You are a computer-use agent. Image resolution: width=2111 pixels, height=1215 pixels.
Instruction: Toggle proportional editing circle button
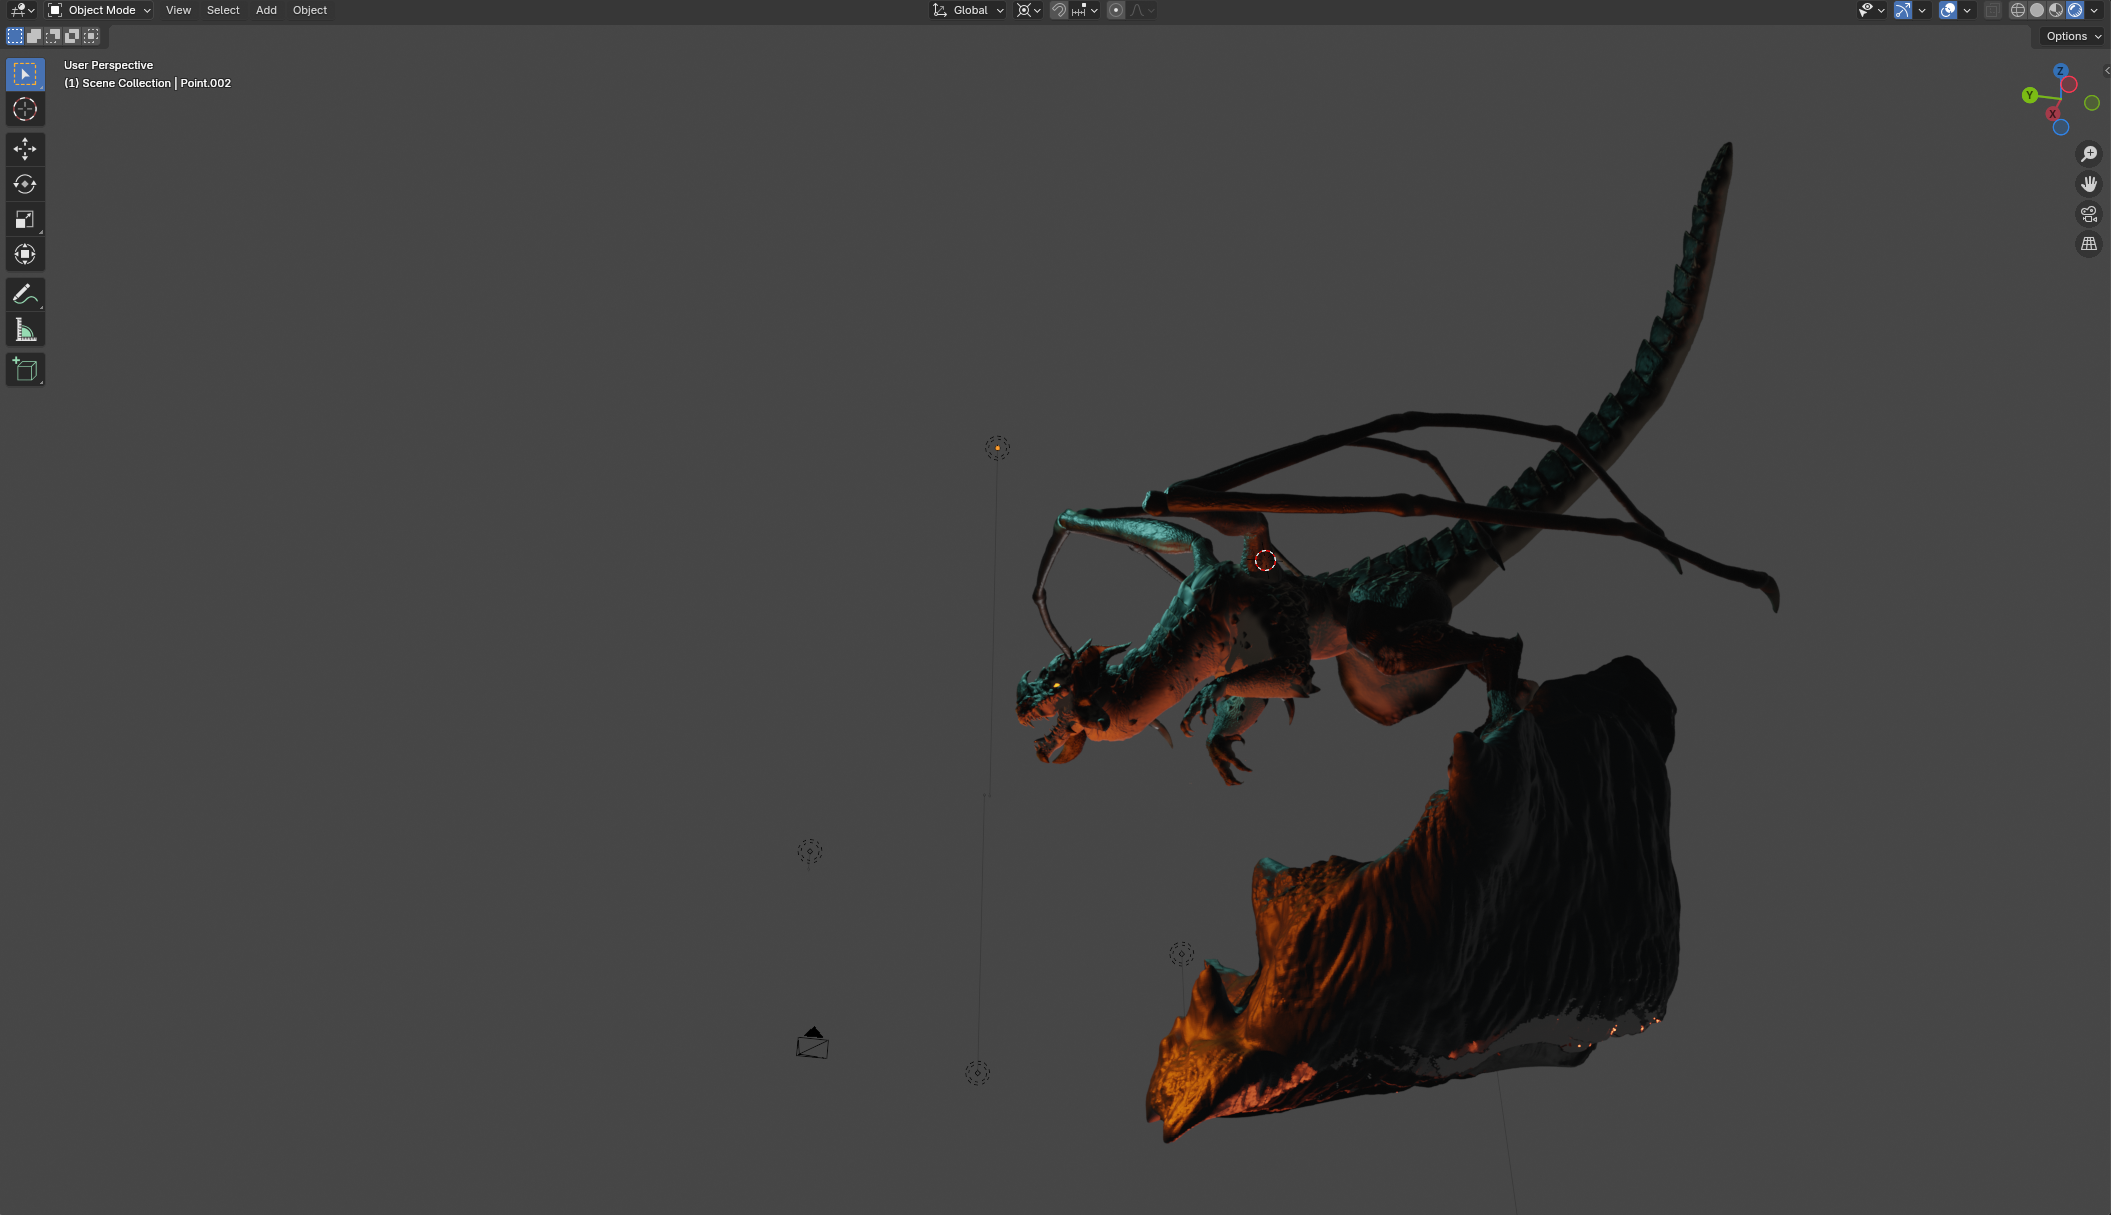click(x=1116, y=10)
